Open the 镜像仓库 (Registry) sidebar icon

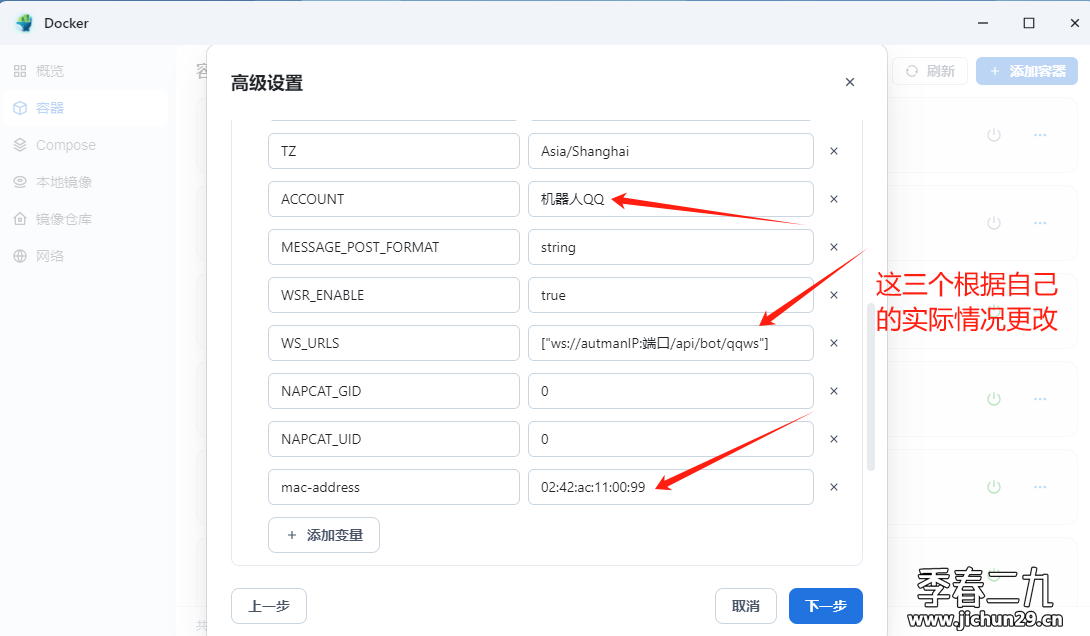click(22, 218)
